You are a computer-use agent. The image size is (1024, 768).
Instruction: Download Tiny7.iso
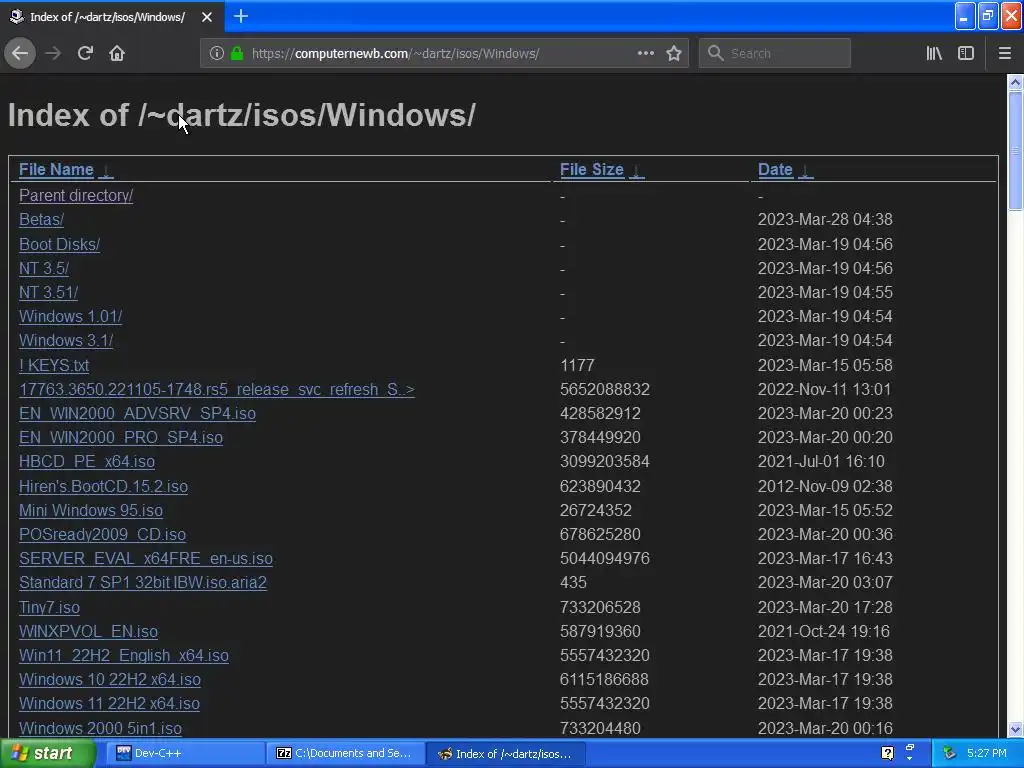[x=50, y=607]
